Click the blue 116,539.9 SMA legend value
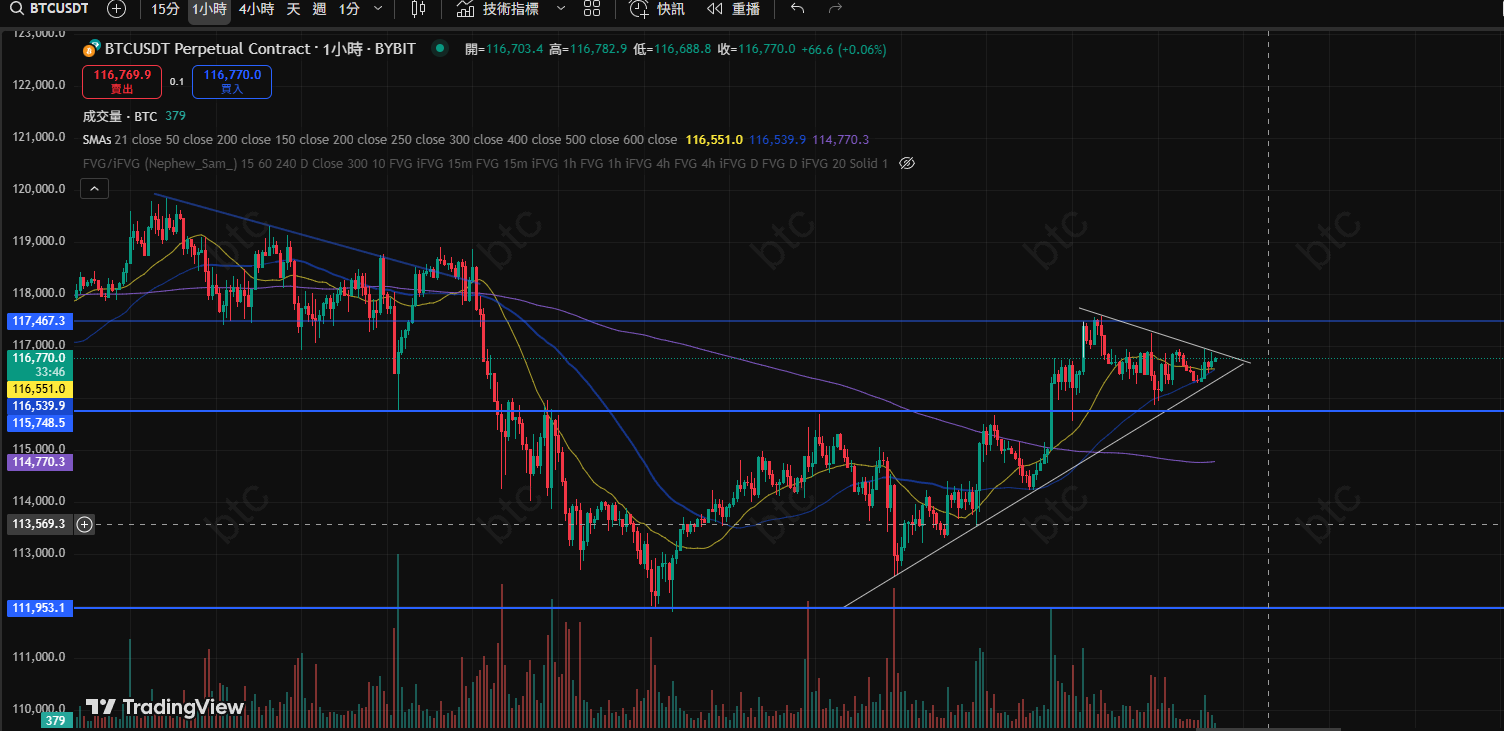 [x=777, y=140]
